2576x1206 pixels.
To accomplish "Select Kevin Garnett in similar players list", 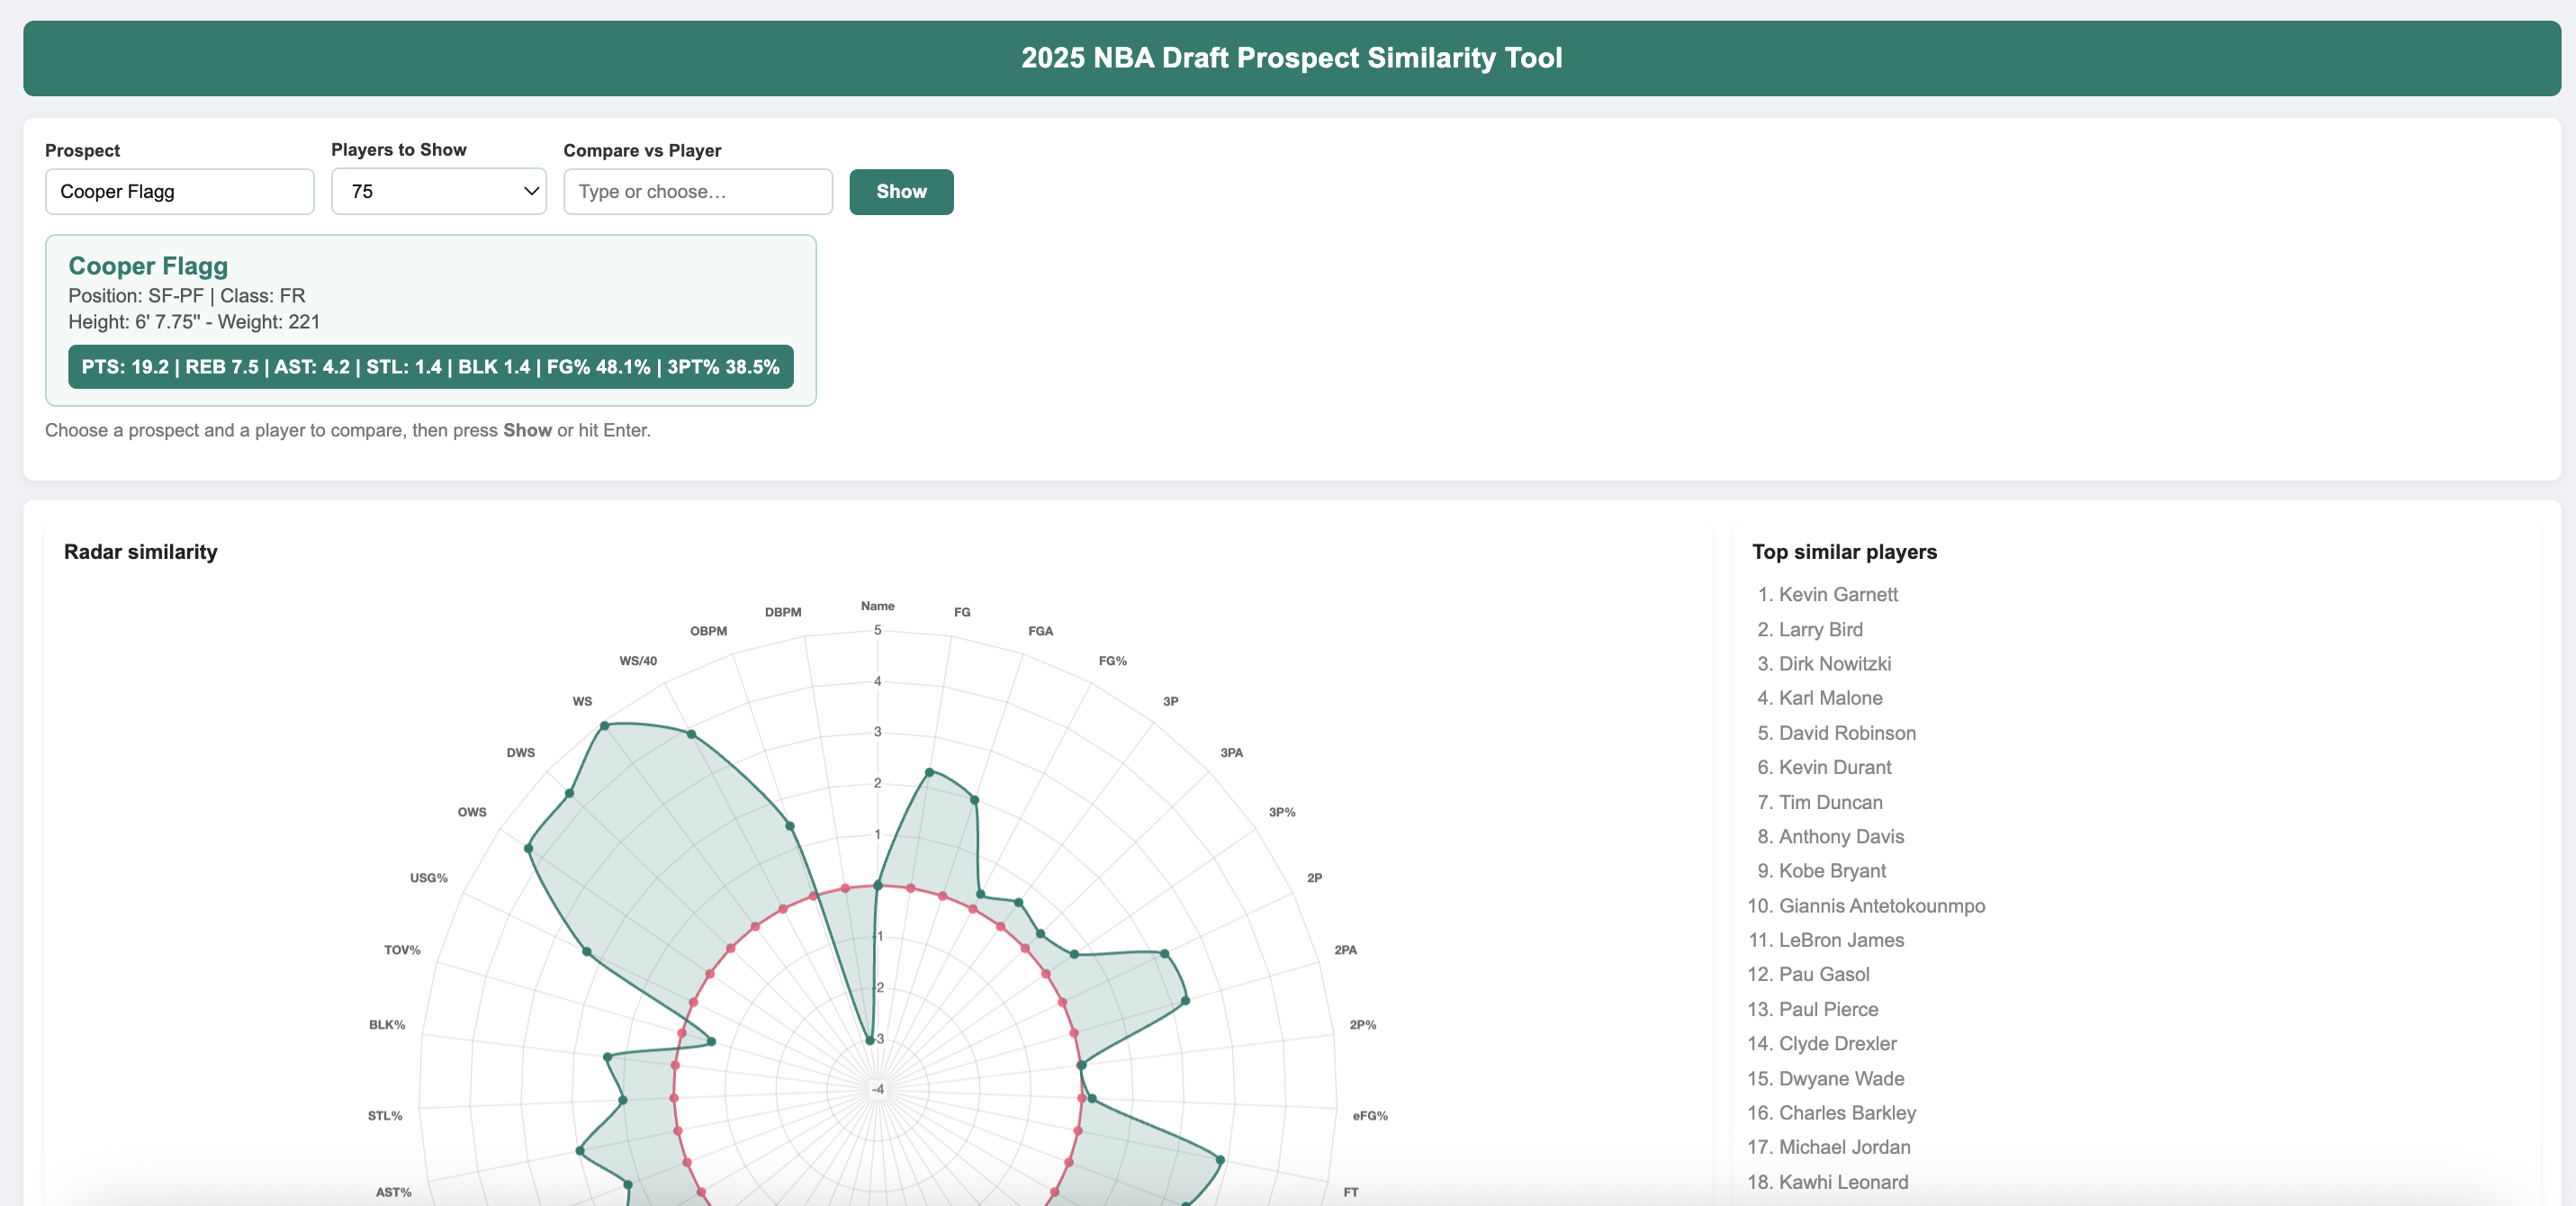I will pyautogui.click(x=1838, y=594).
